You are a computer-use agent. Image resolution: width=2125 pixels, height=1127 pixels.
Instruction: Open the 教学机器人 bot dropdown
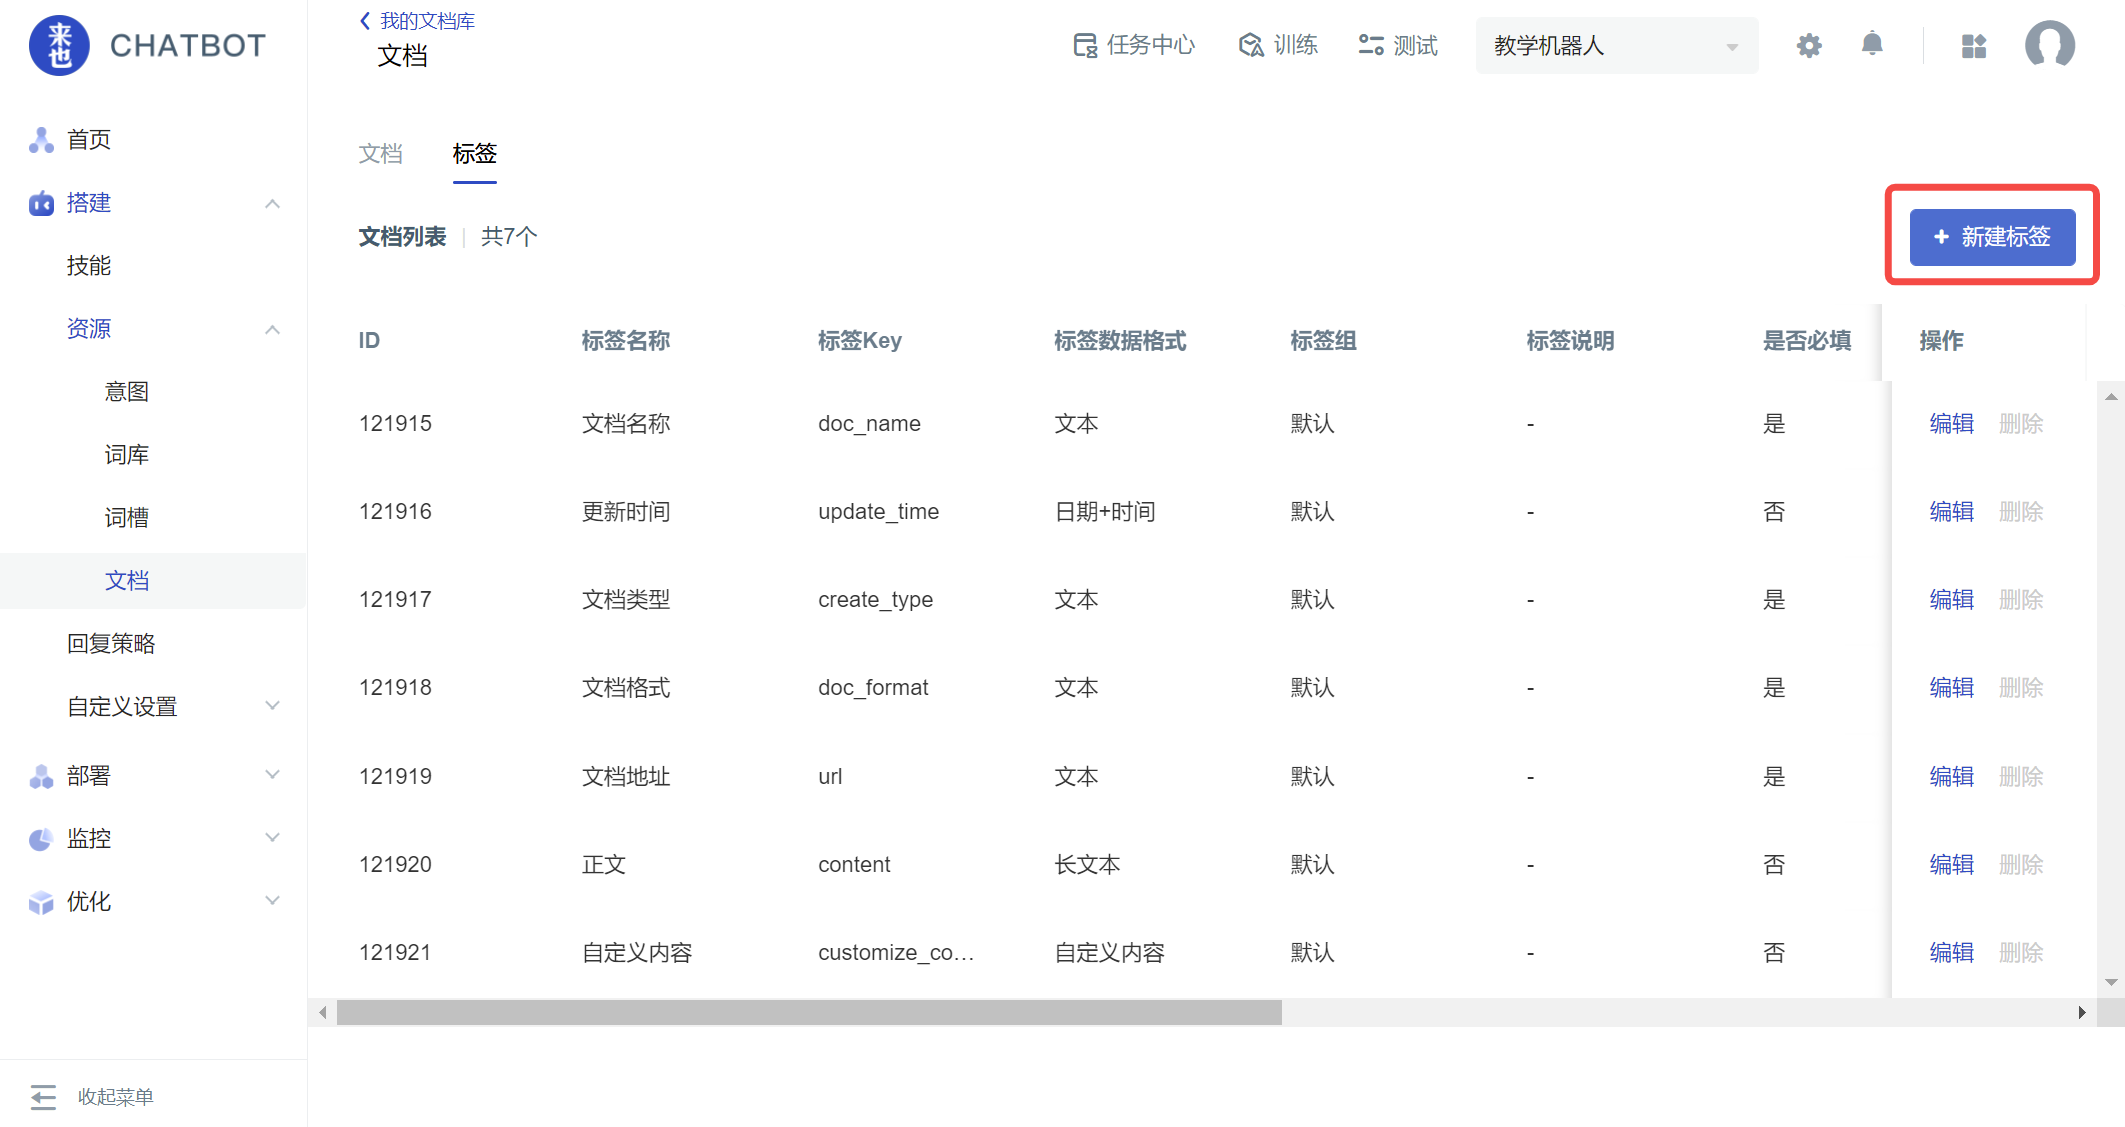pyautogui.click(x=1617, y=45)
